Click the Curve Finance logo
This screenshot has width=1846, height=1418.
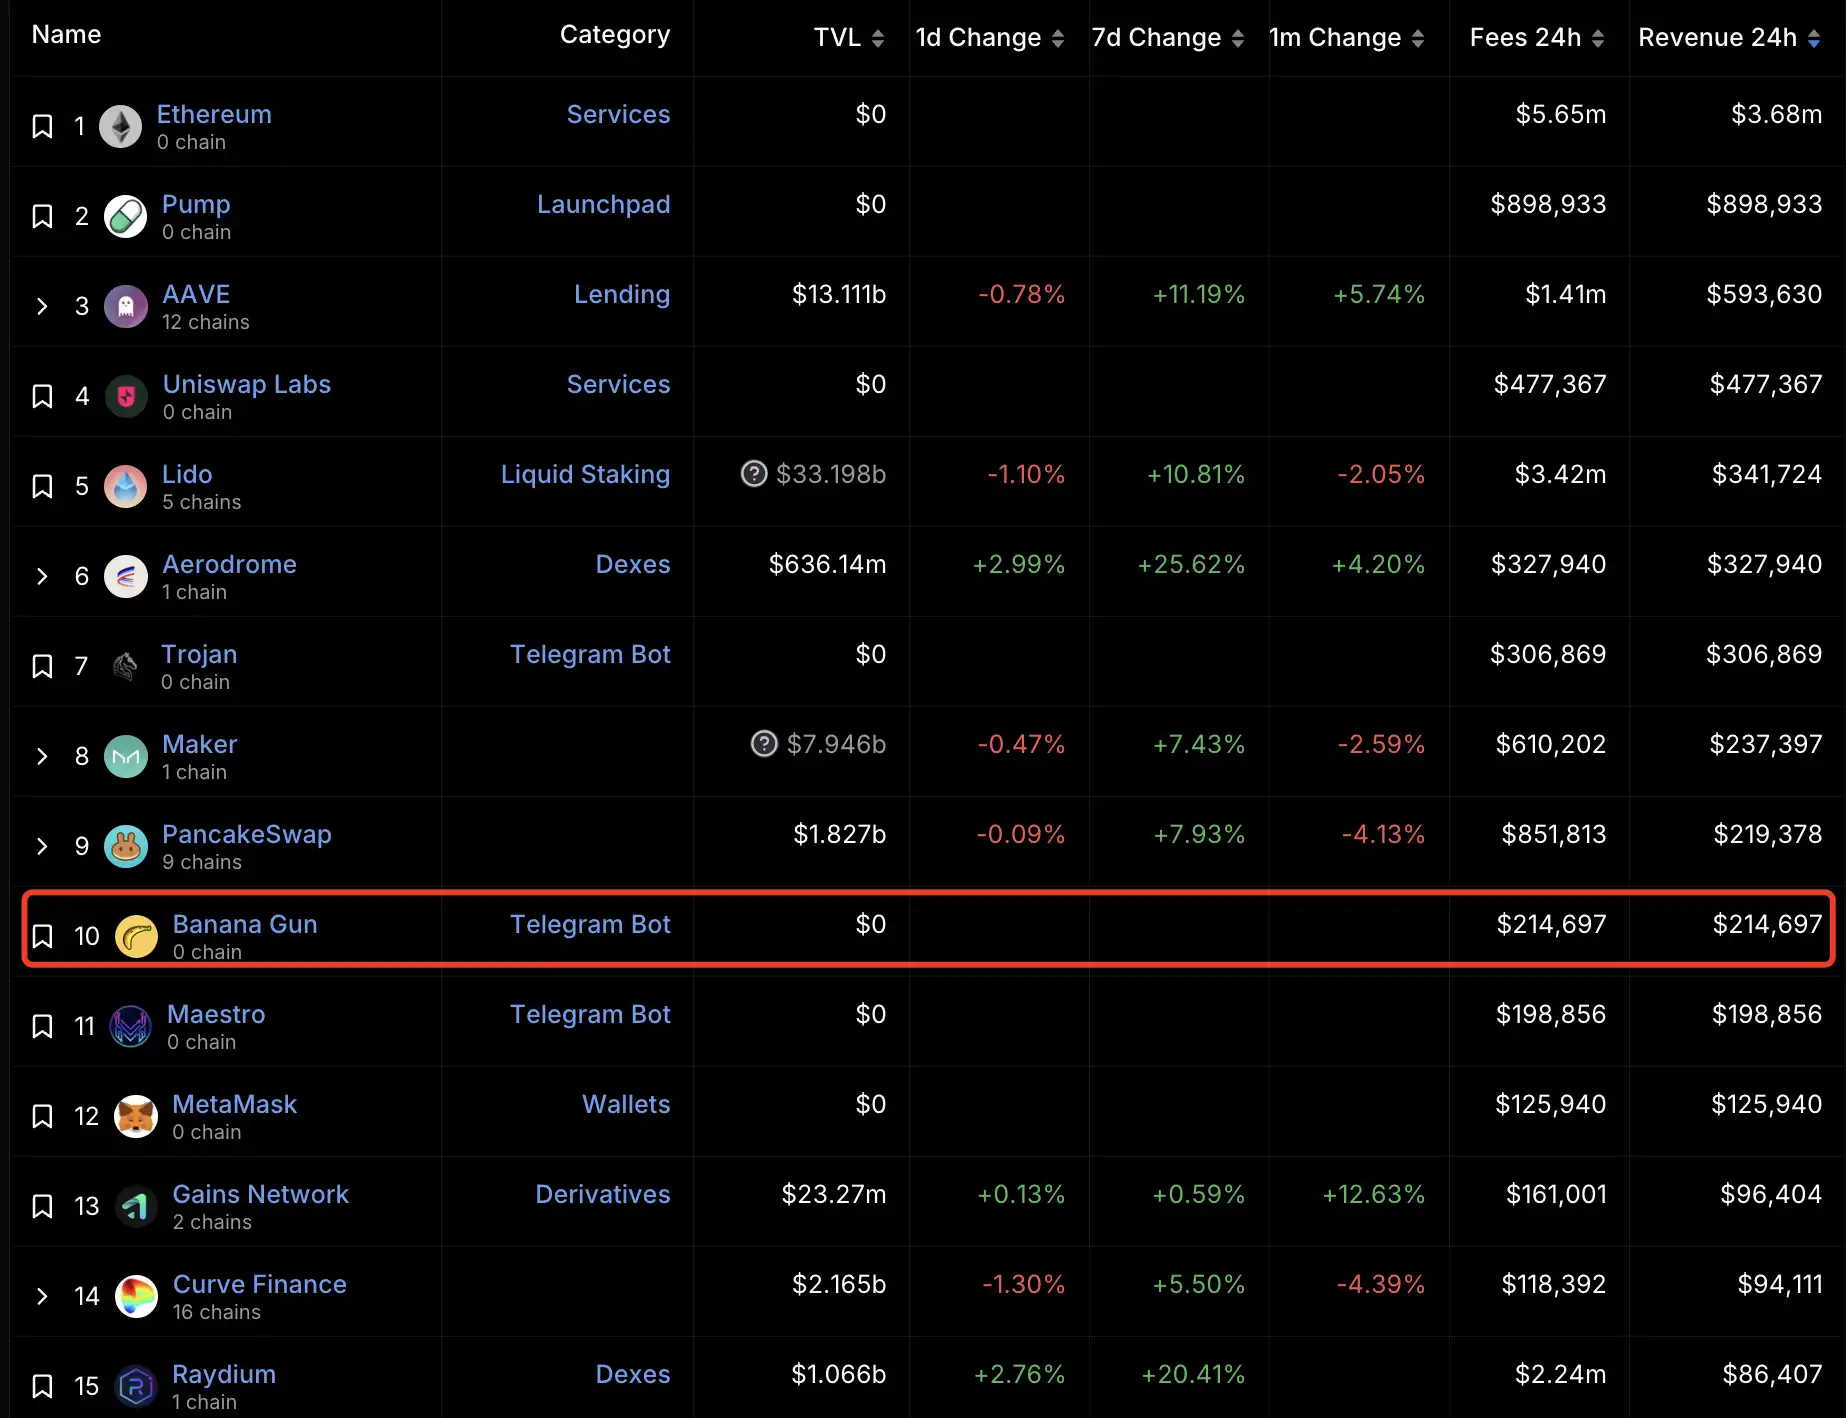tap(136, 1297)
